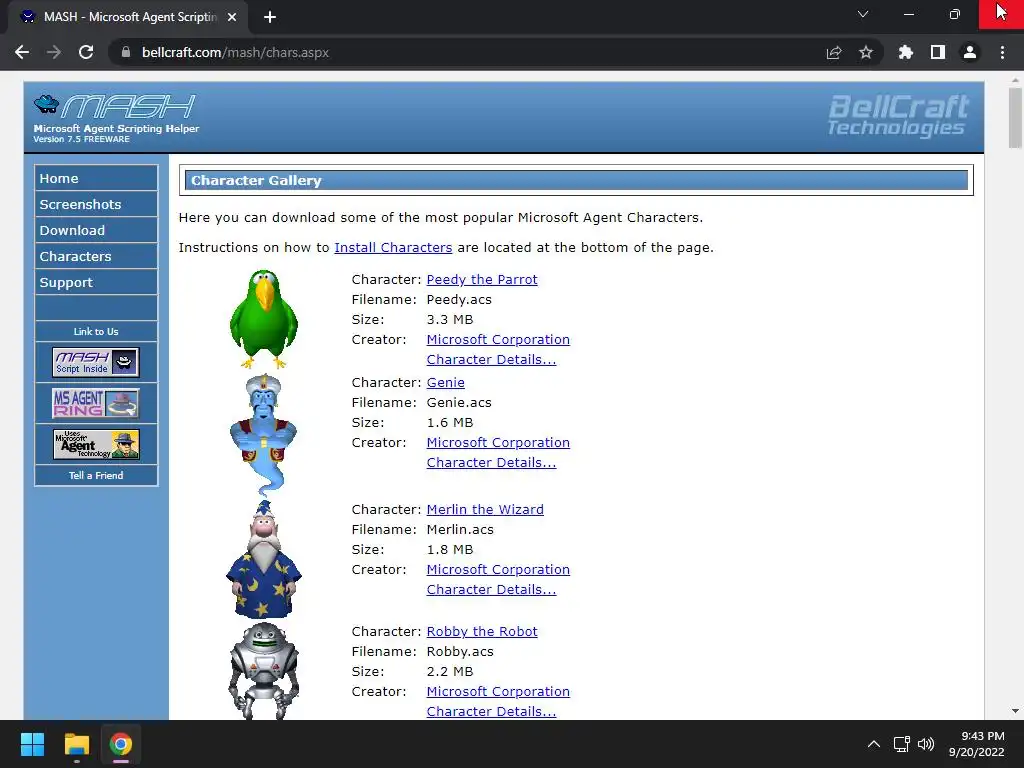Click the MS Agent Ring badge
This screenshot has height=768, width=1024.
(x=96, y=403)
